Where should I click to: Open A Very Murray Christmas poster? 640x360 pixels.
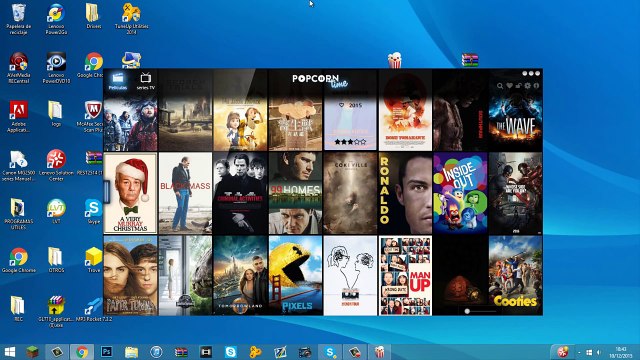point(130,193)
